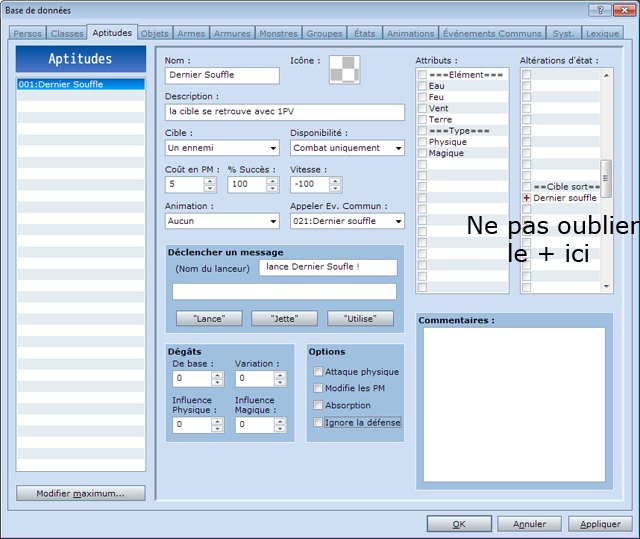This screenshot has height=539, width=640.
Task: Enable the Feu attribute checkbox
Action: (422, 97)
